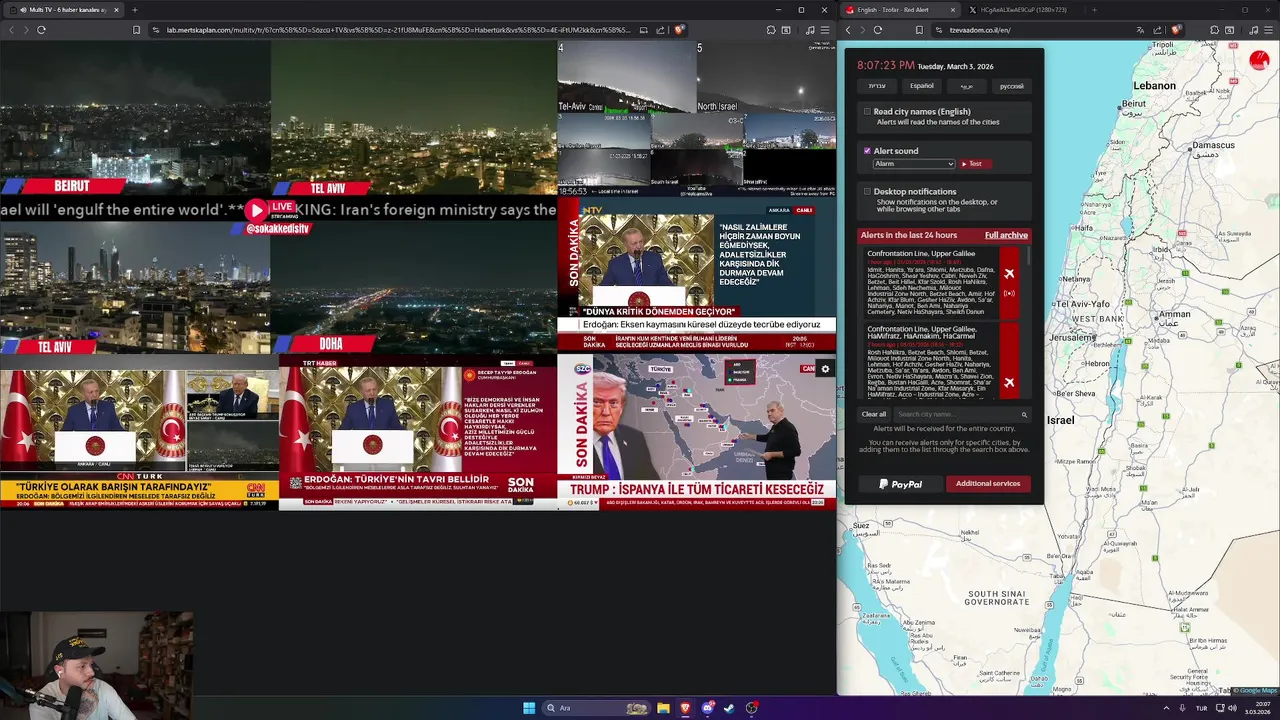1280x720 pixels.
Task: Enable Read city names (English) checkbox
Action: tap(867, 112)
